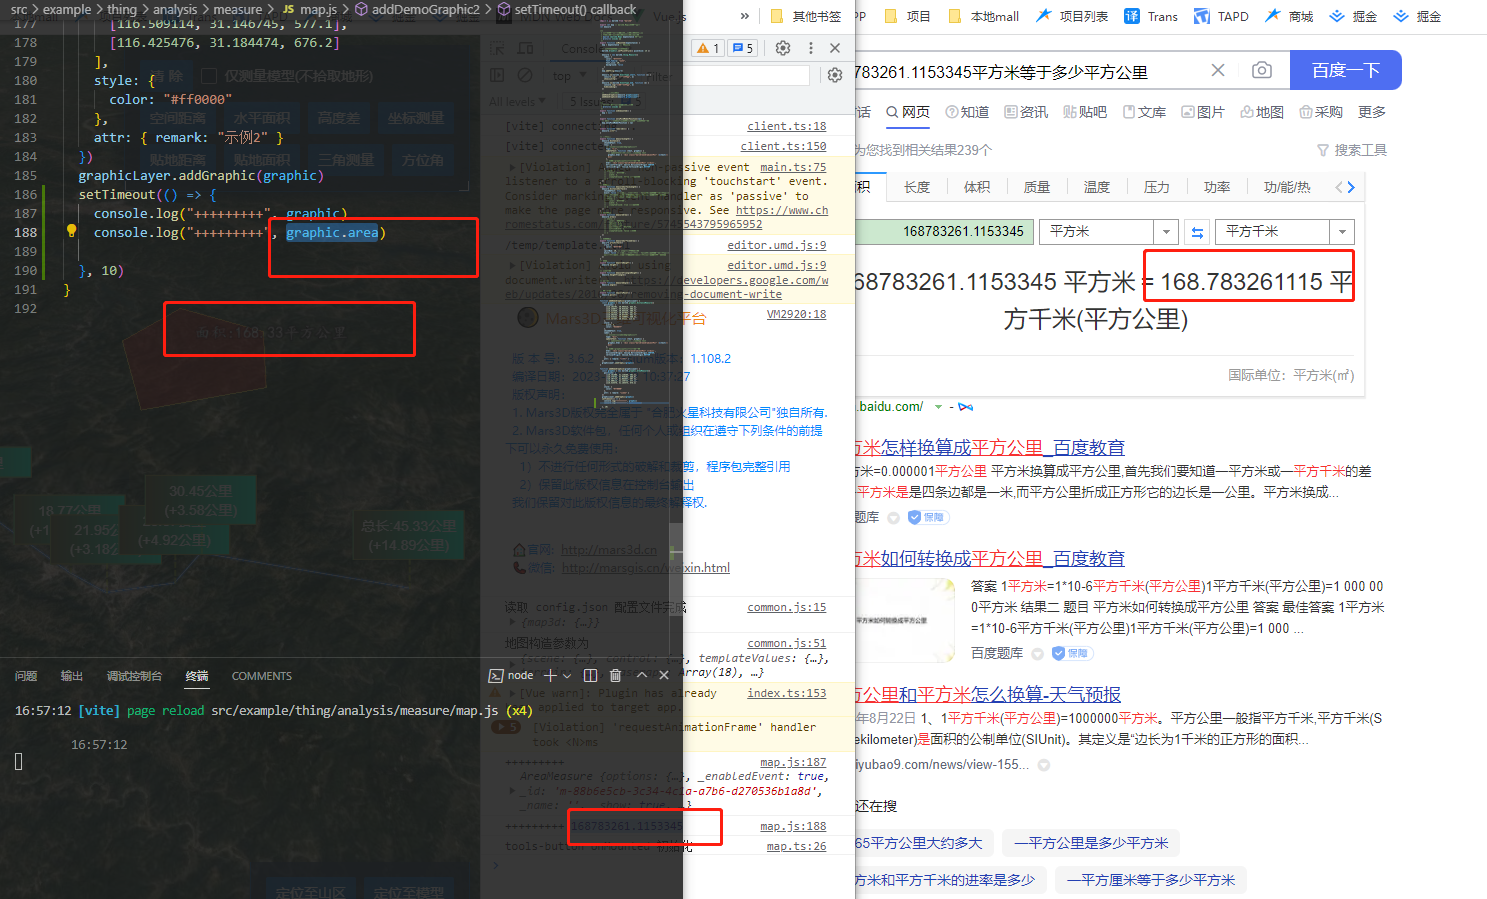Open Baidu camera image search icon

click(x=1262, y=70)
